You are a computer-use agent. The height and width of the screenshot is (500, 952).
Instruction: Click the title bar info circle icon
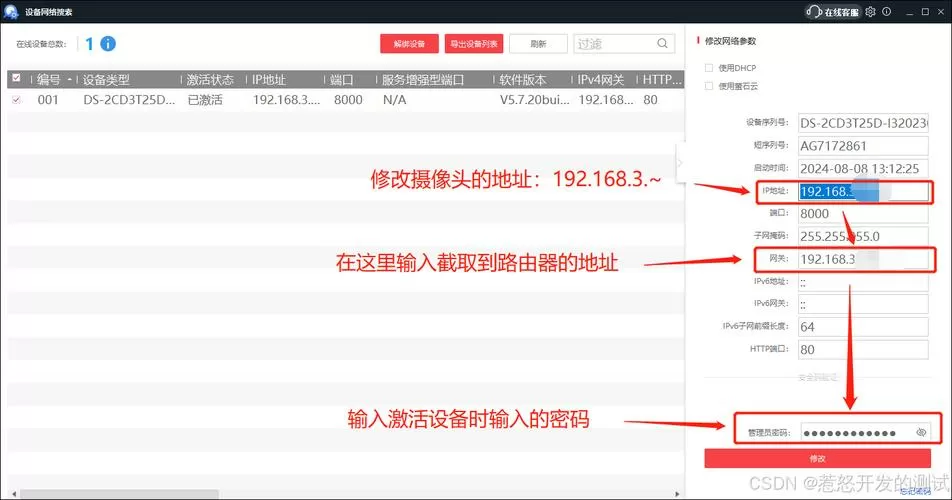[x=886, y=12]
